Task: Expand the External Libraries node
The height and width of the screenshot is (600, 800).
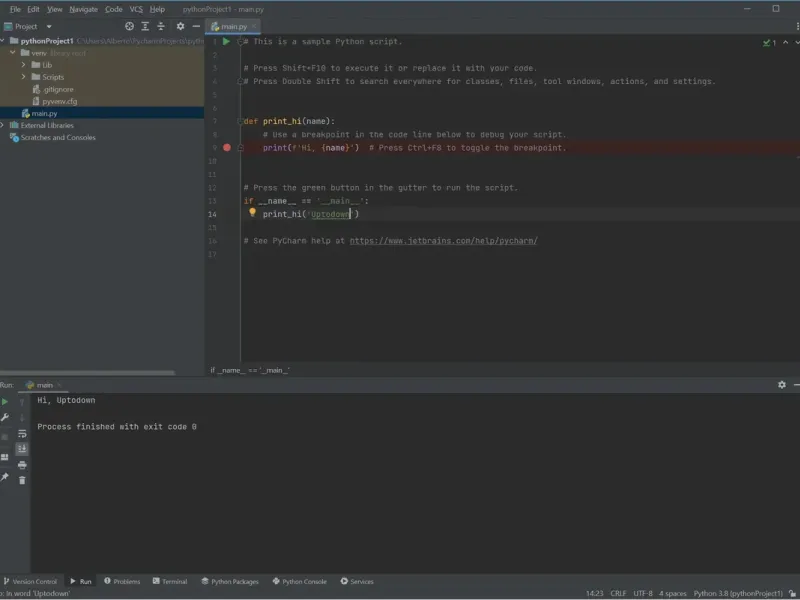Action: point(3,125)
